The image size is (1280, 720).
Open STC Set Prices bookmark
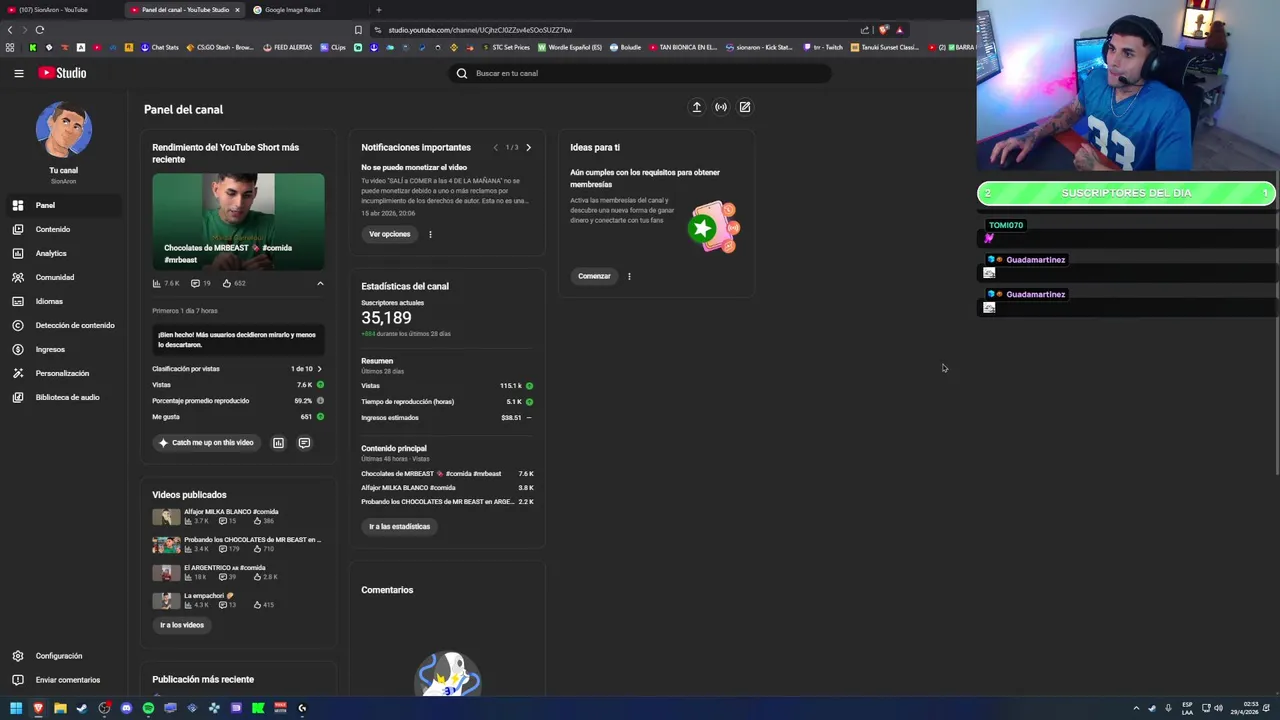pyautogui.click(x=506, y=47)
